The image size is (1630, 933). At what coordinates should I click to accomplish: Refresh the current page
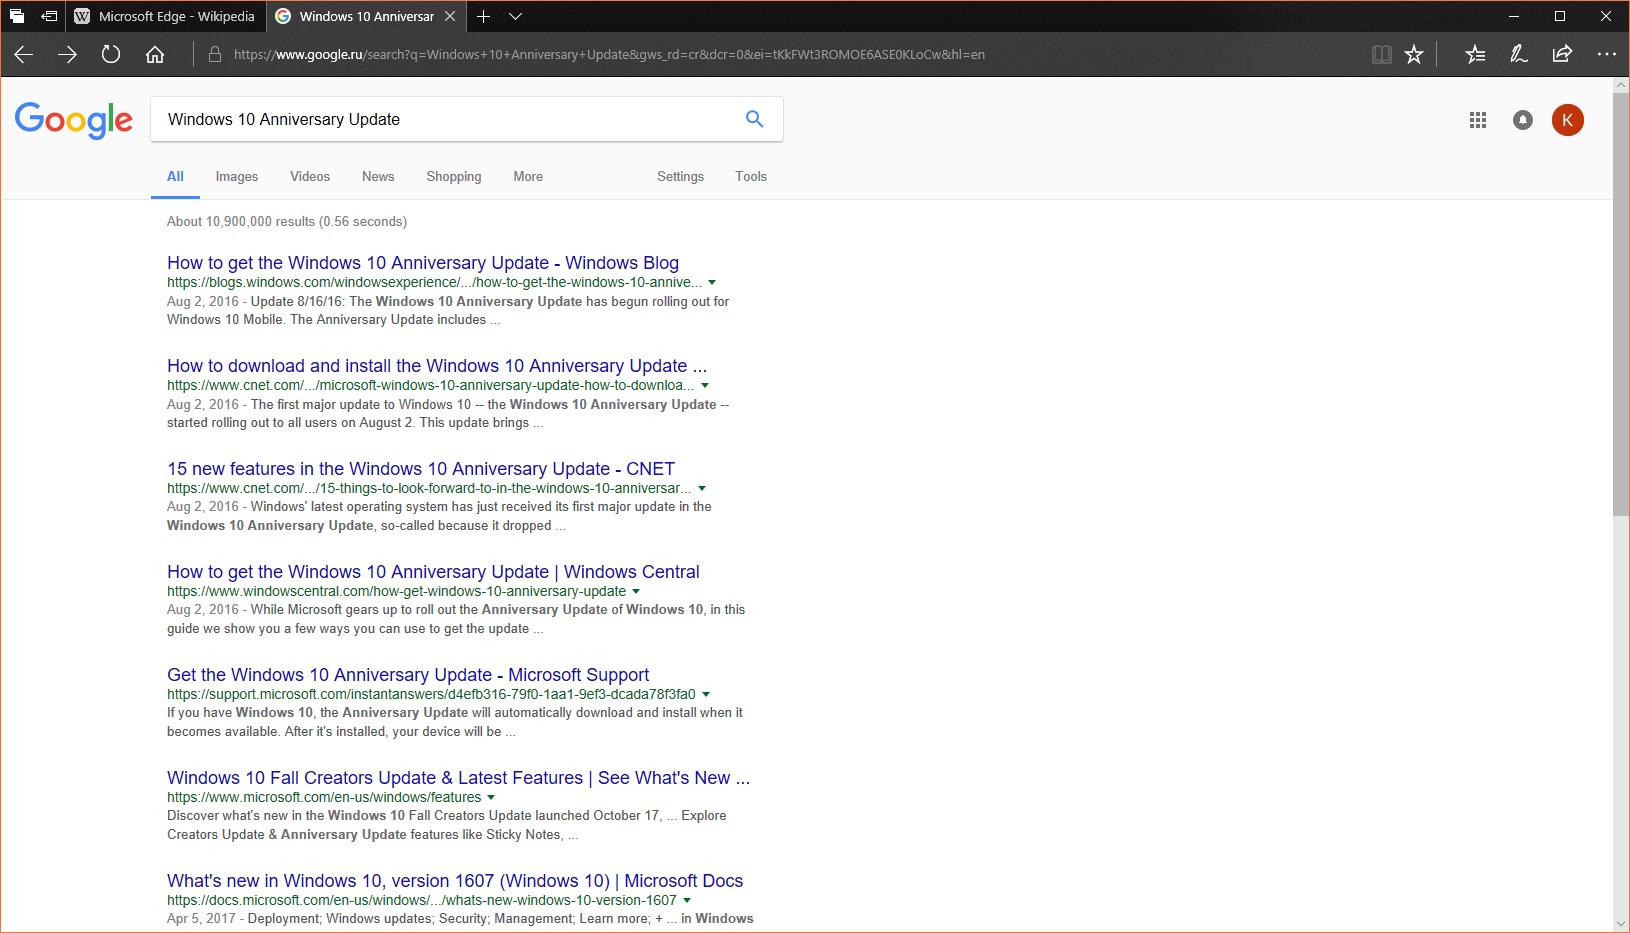pos(111,55)
